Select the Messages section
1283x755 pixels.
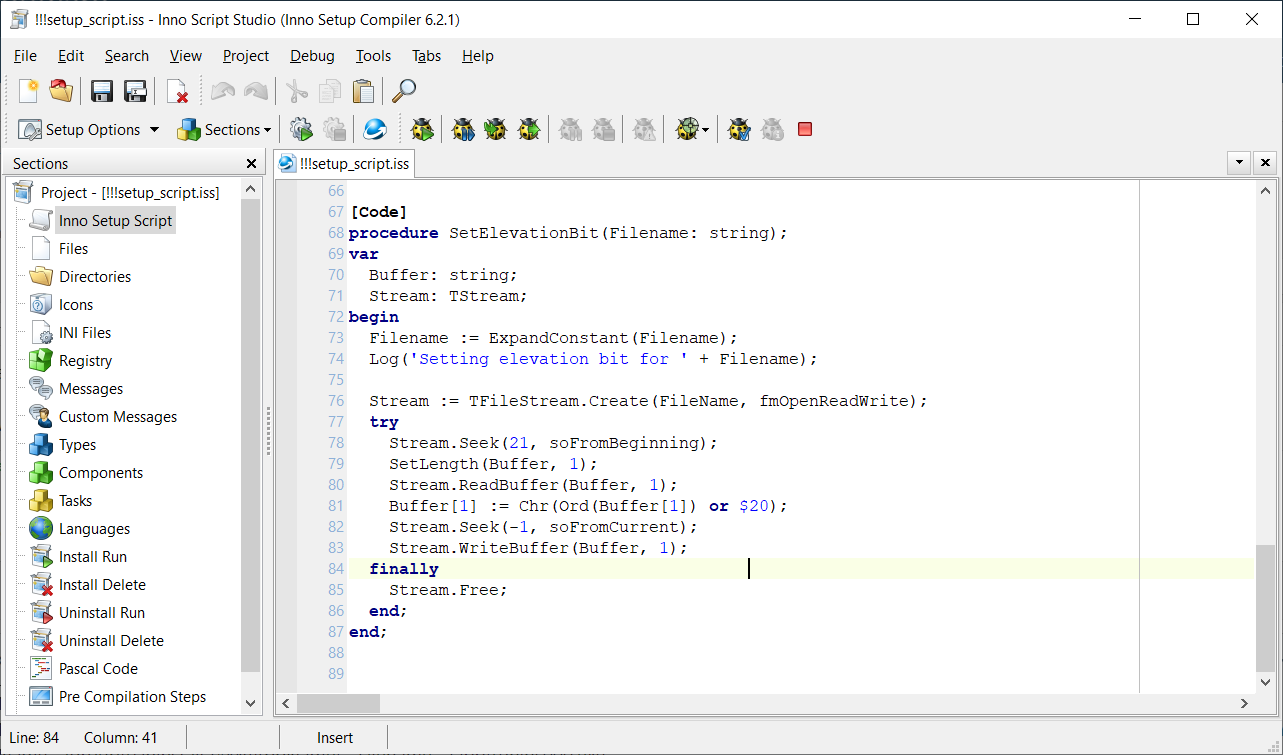tap(91, 388)
